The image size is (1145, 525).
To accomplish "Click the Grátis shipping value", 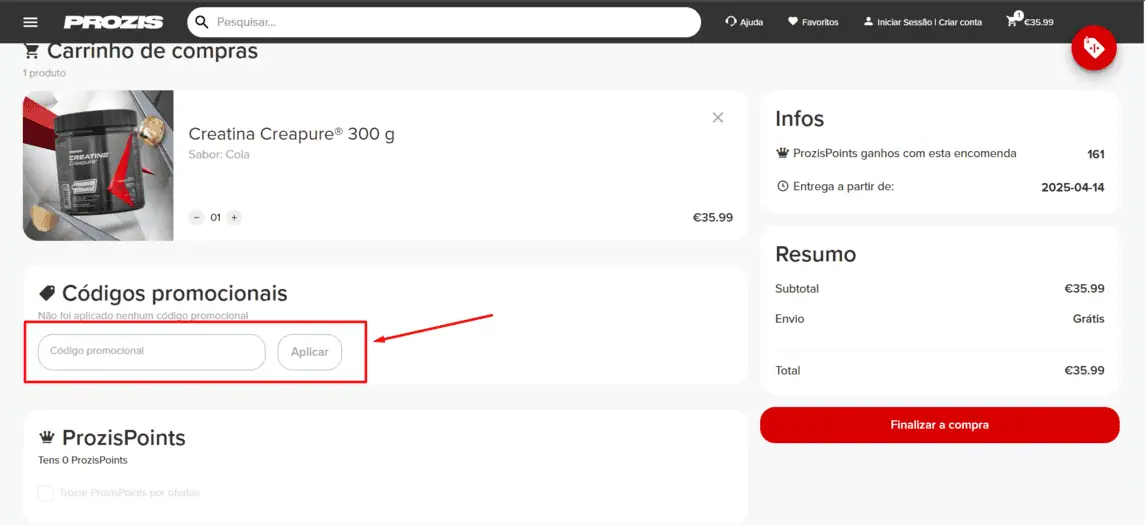I will tap(1088, 319).
